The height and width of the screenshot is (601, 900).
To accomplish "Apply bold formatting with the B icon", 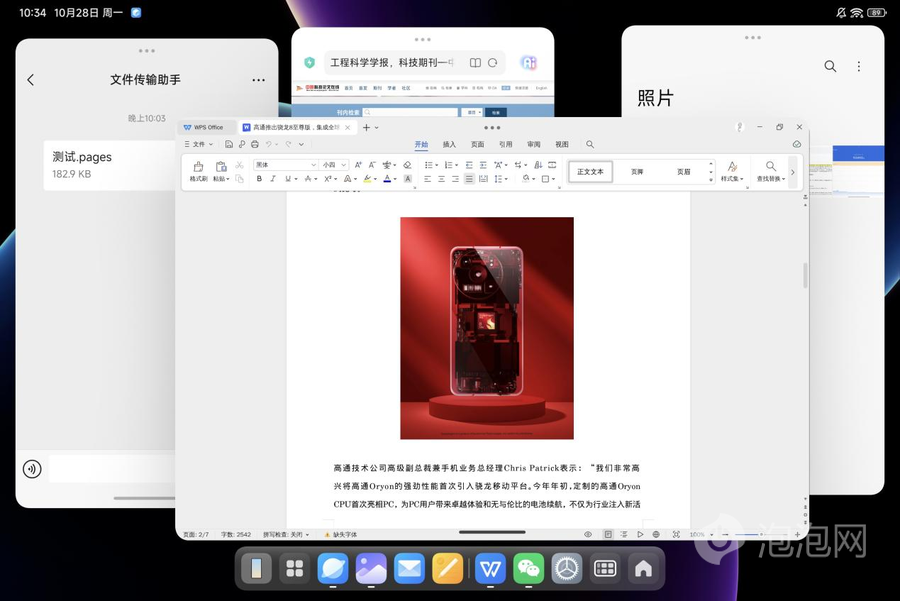I will coord(259,179).
